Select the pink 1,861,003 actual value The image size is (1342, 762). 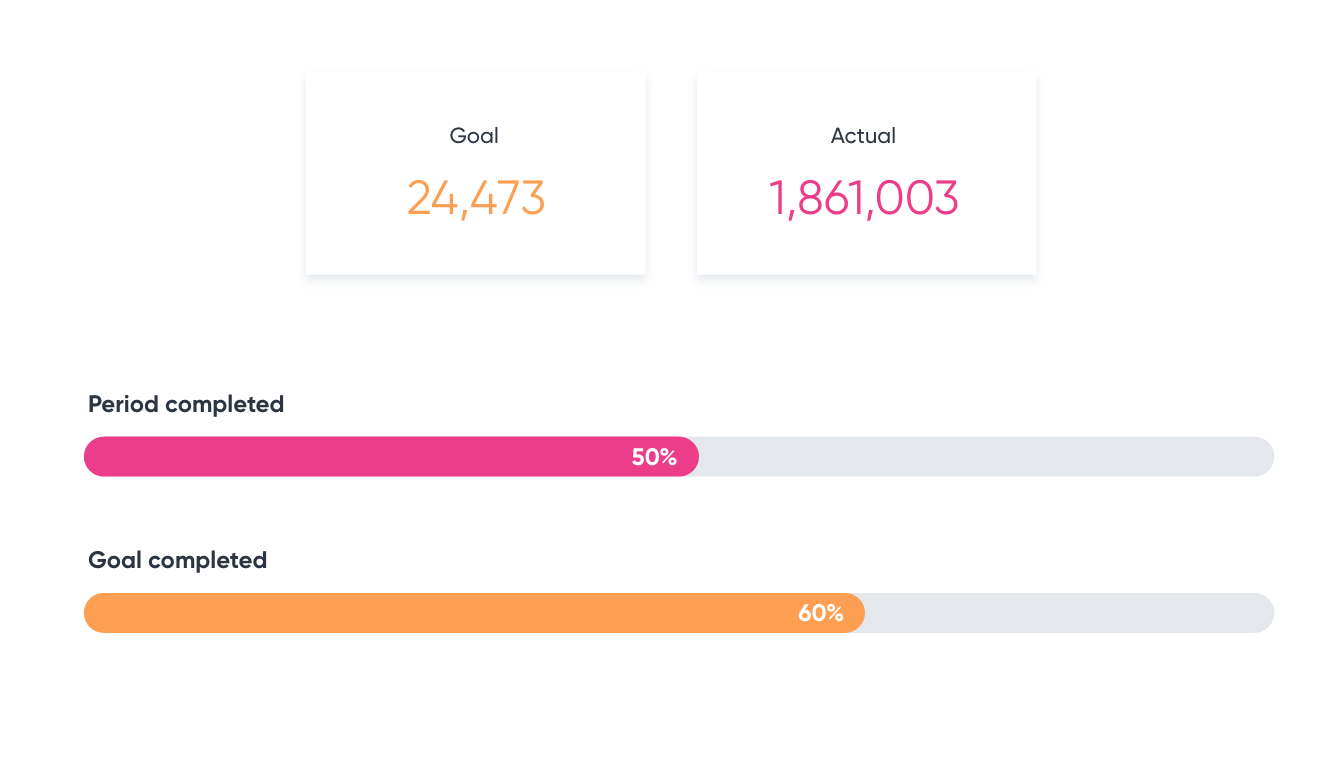coord(863,198)
